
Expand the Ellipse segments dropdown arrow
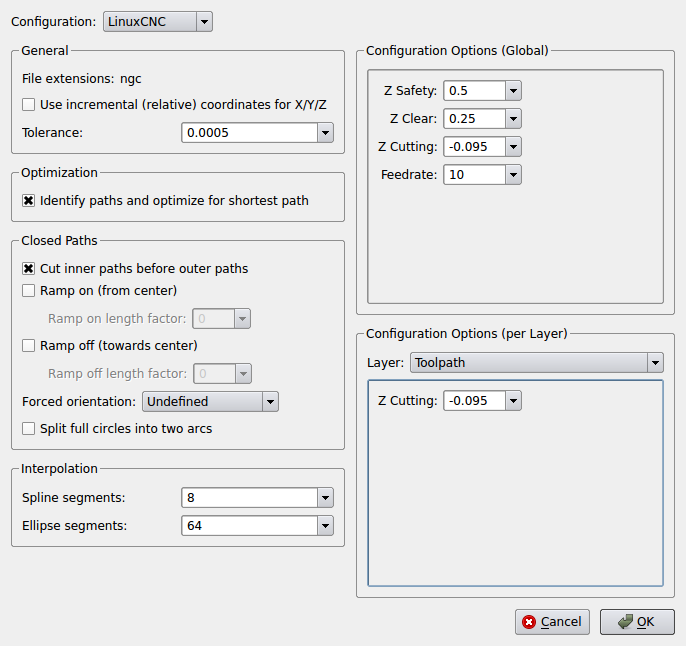[x=326, y=526]
